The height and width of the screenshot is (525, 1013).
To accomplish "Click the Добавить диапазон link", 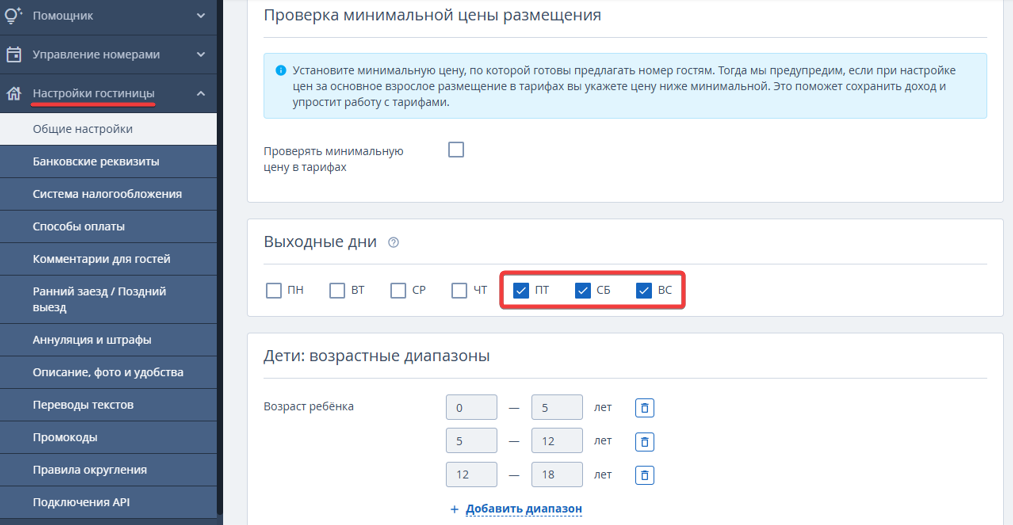I will click(x=524, y=509).
